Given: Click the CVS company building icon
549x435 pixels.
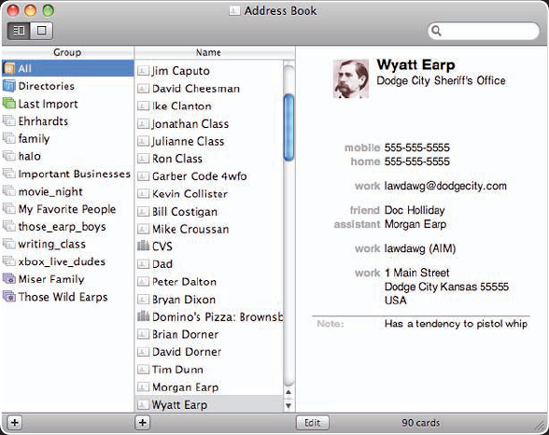Looking at the screenshot, I should click(x=143, y=246).
